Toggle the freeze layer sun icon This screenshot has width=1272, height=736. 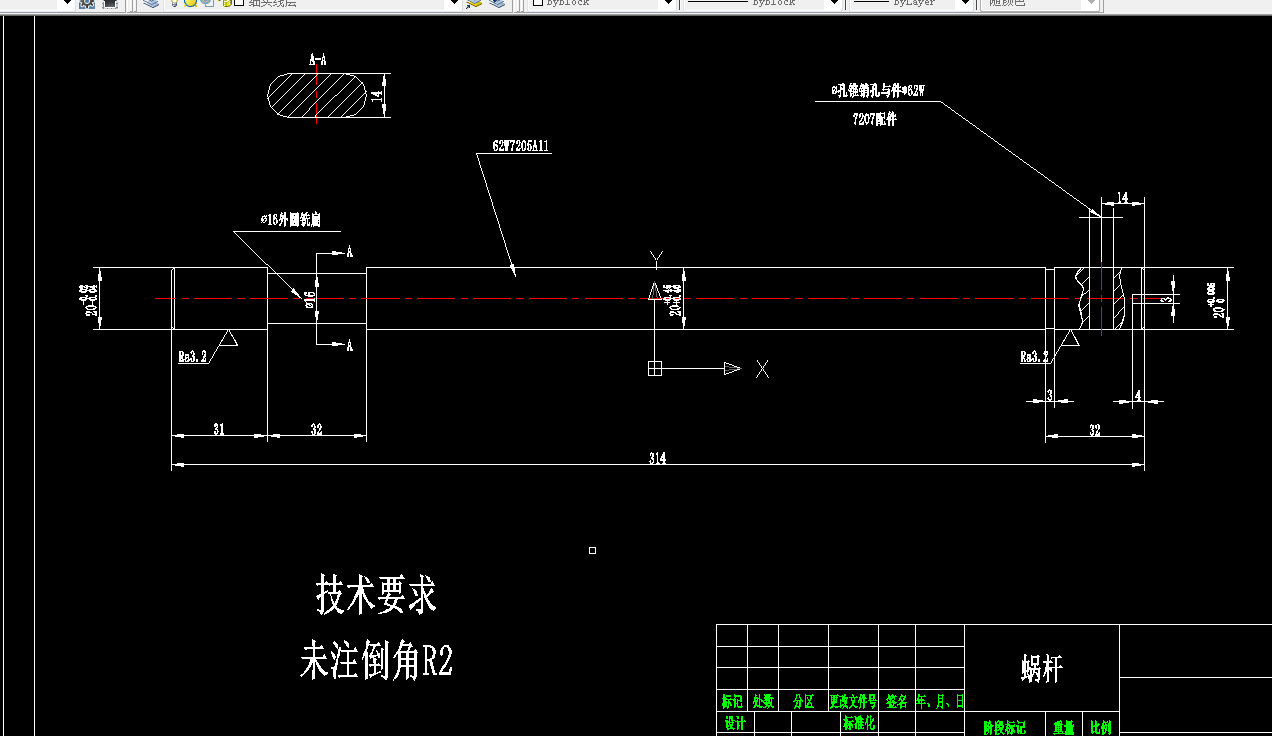click(x=191, y=5)
